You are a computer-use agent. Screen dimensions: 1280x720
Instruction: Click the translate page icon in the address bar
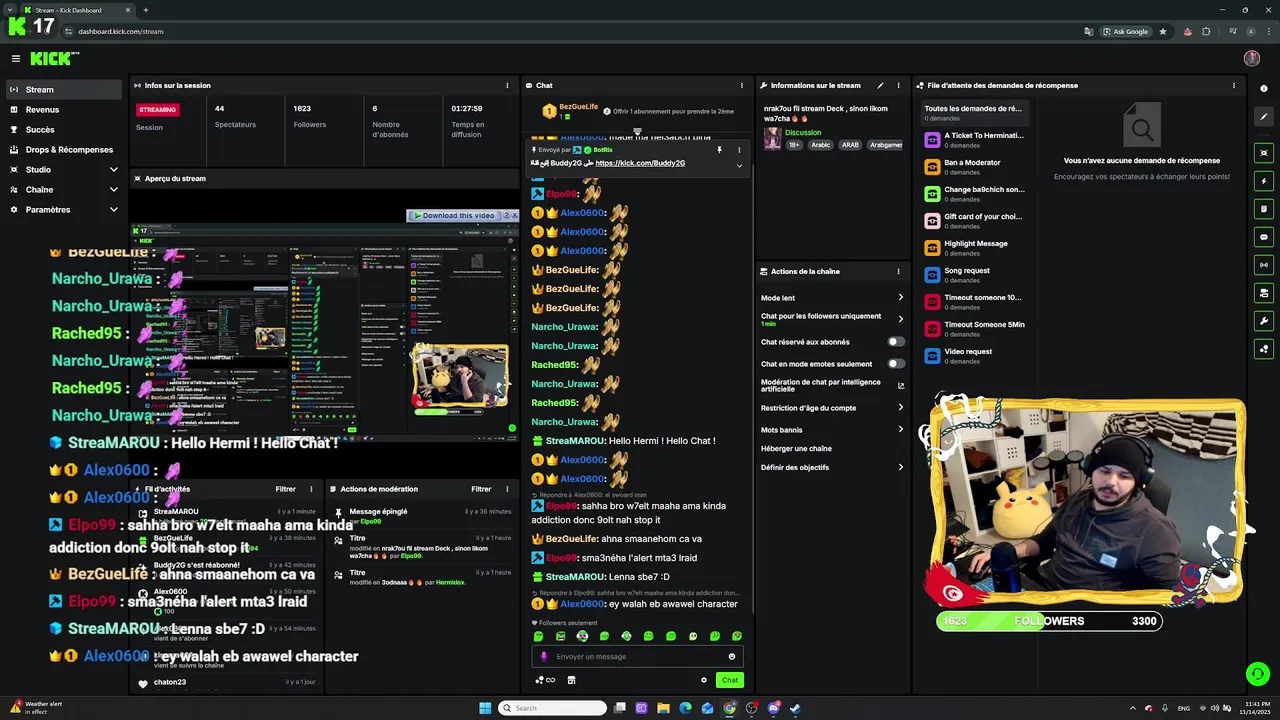pyautogui.click(x=1088, y=31)
